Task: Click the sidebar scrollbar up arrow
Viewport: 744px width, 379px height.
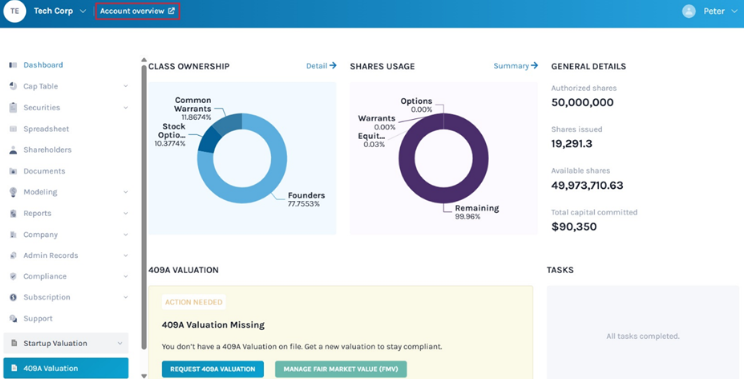Action: [144, 60]
